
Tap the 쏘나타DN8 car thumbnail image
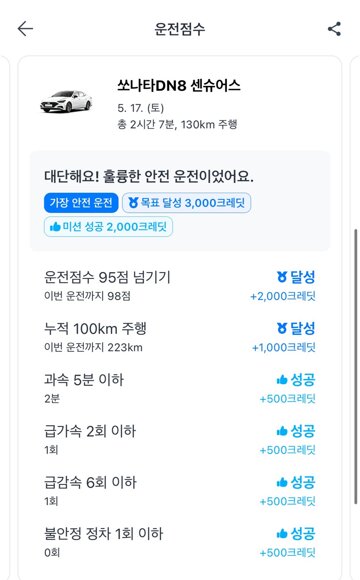(67, 101)
